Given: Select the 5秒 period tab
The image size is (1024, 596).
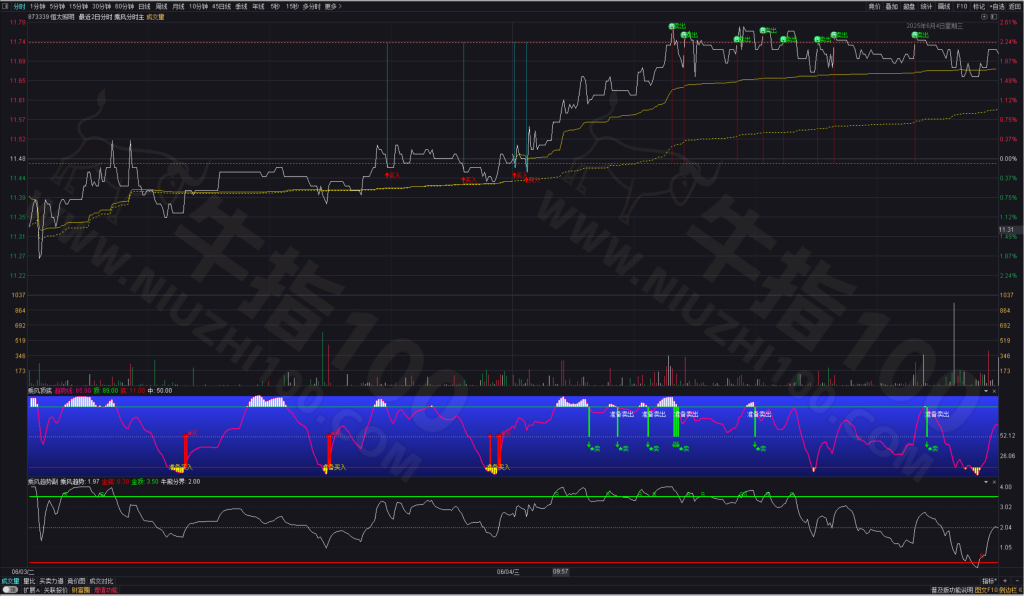Looking at the screenshot, I should click(x=275, y=7).
